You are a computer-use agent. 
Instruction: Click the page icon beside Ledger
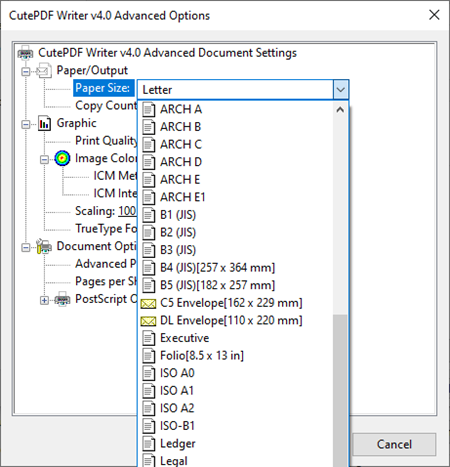tap(149, 444)
